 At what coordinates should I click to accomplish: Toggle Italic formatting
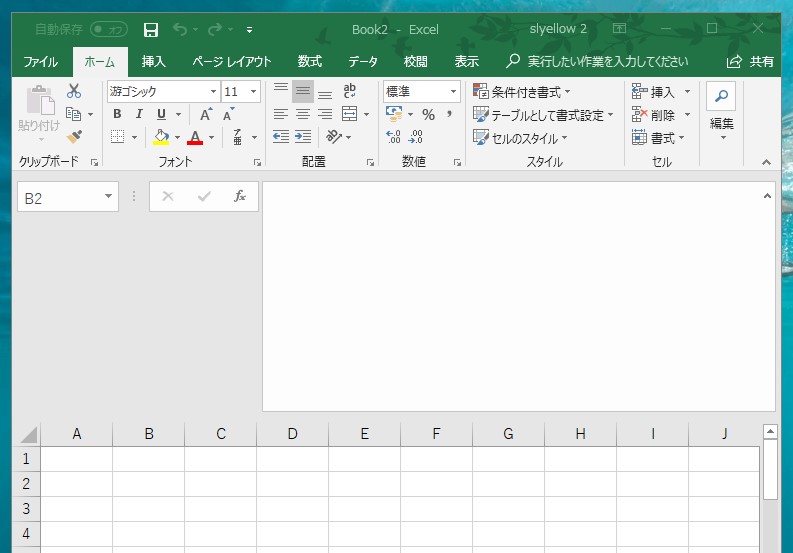139,114
